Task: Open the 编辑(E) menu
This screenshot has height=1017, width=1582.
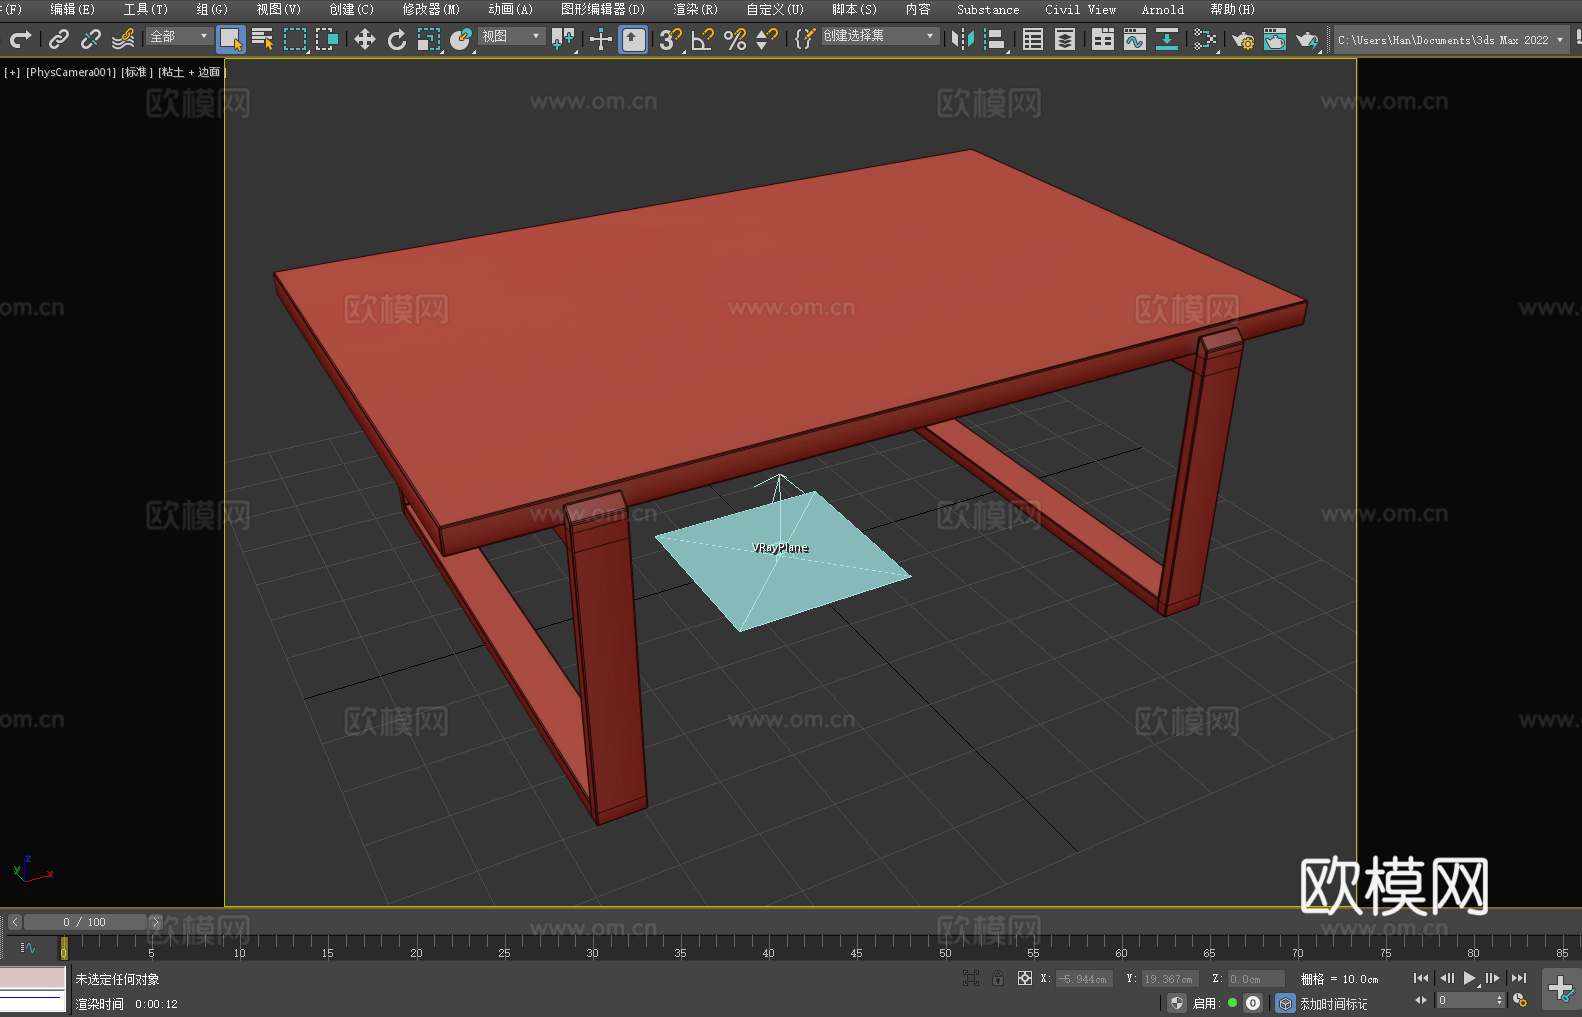Action: click(x=72, y=9)
